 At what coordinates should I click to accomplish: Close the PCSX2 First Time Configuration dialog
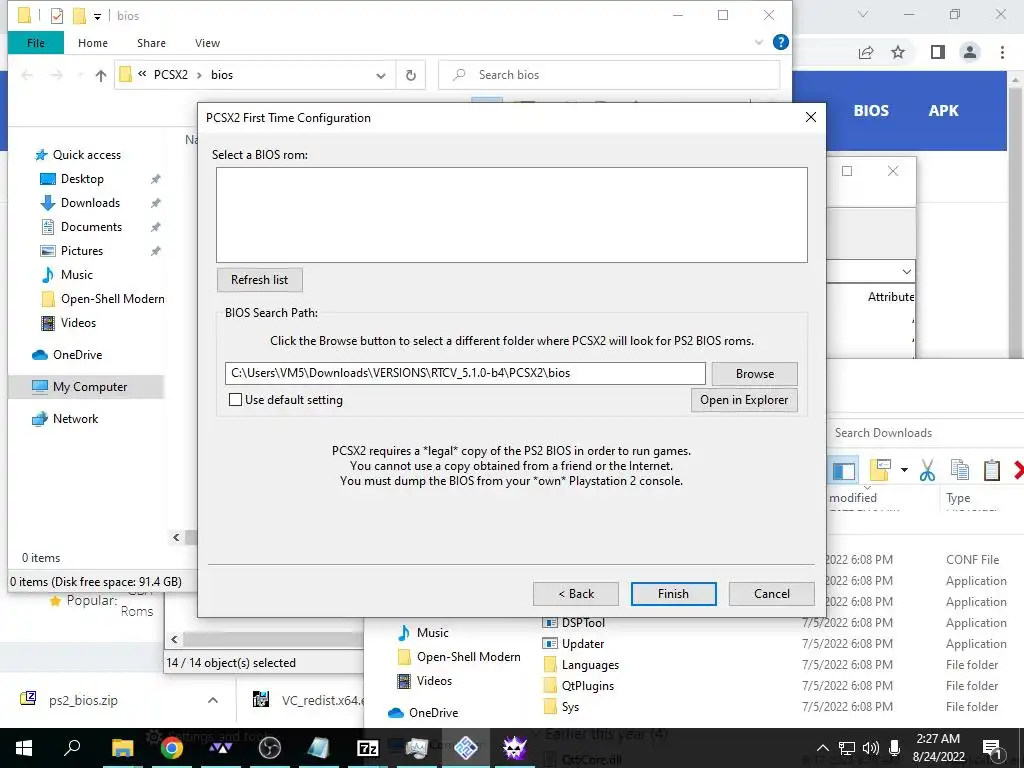(x=810, y=117)
